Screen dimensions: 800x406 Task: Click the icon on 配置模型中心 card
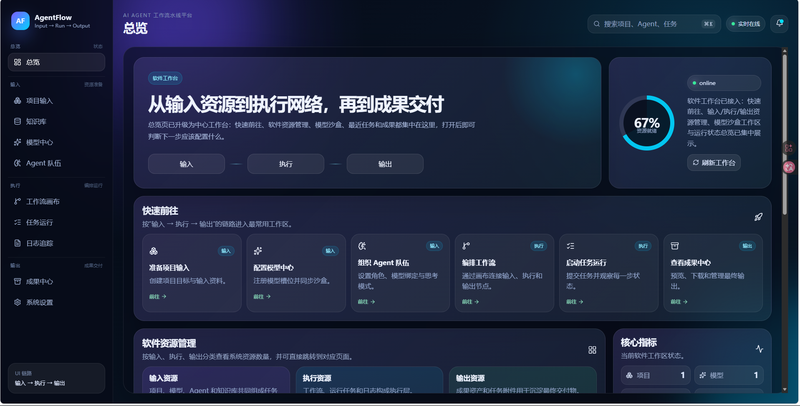point(258,251)
